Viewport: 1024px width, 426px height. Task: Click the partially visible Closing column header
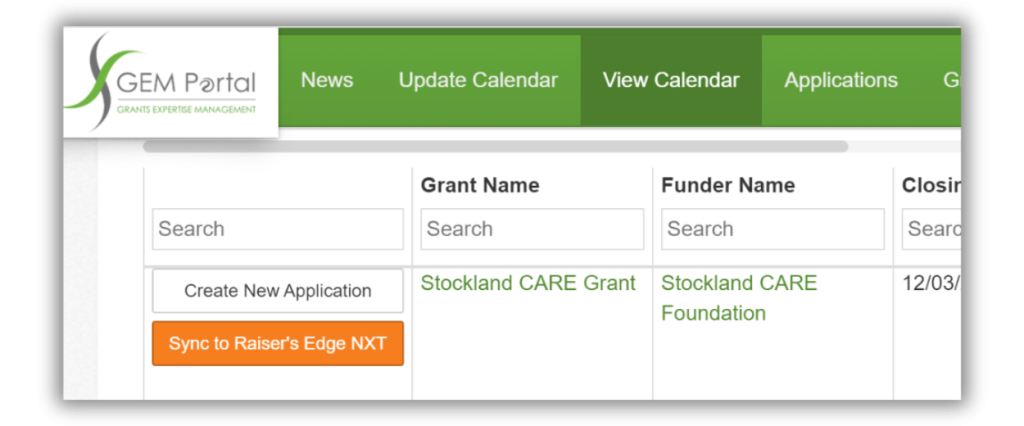click(931, 185)
